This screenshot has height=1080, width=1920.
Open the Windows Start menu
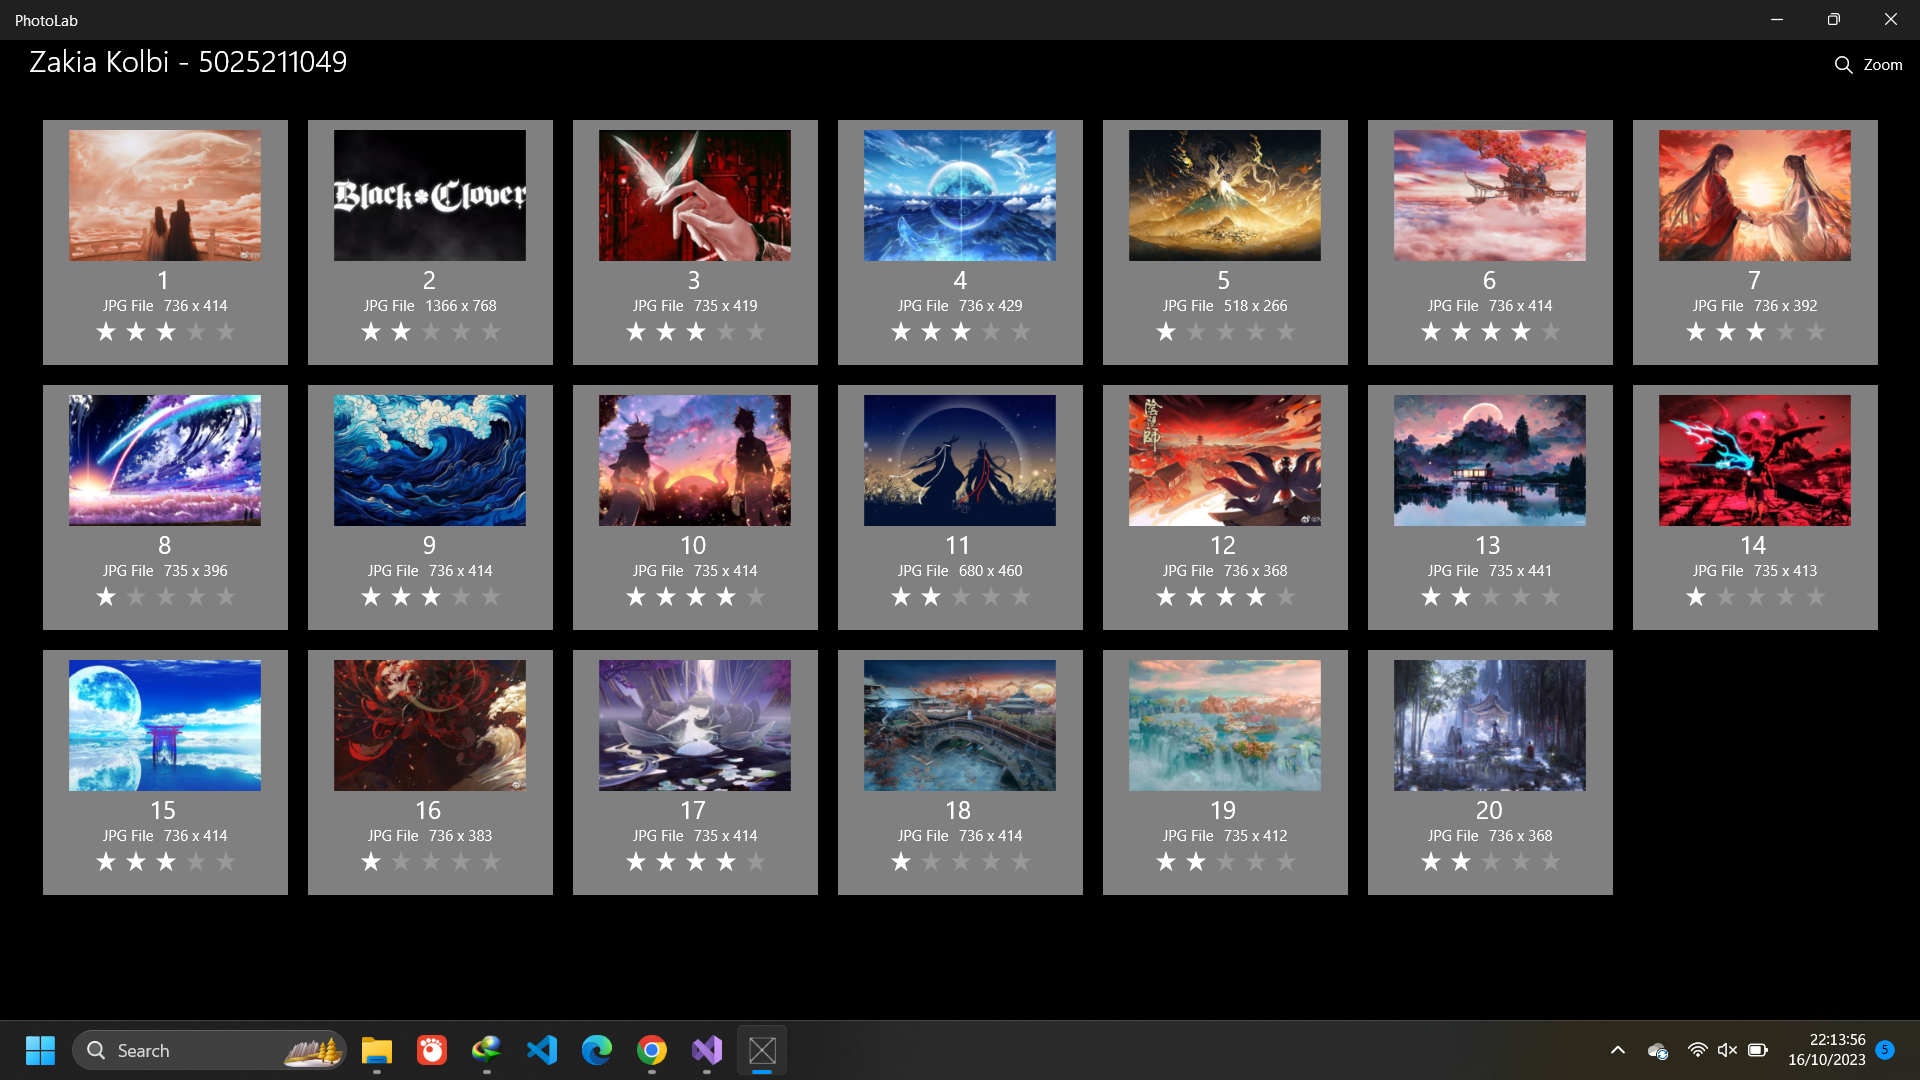[x=40, y=1050]
